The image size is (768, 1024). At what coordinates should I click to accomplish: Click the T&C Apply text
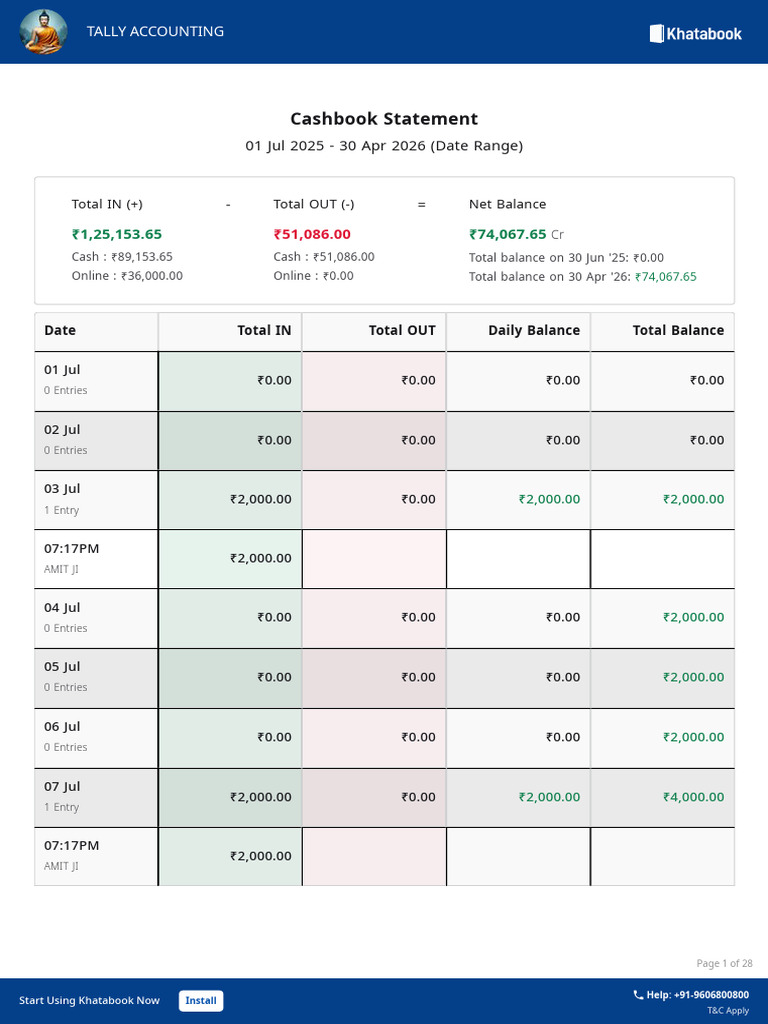point(728,1010)
